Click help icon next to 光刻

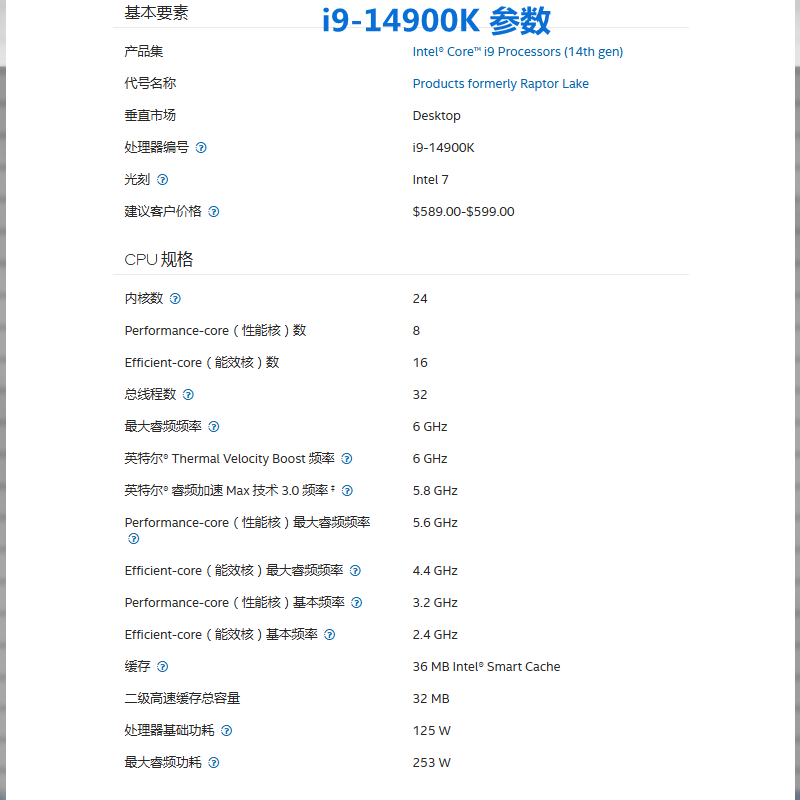(162, 180)
